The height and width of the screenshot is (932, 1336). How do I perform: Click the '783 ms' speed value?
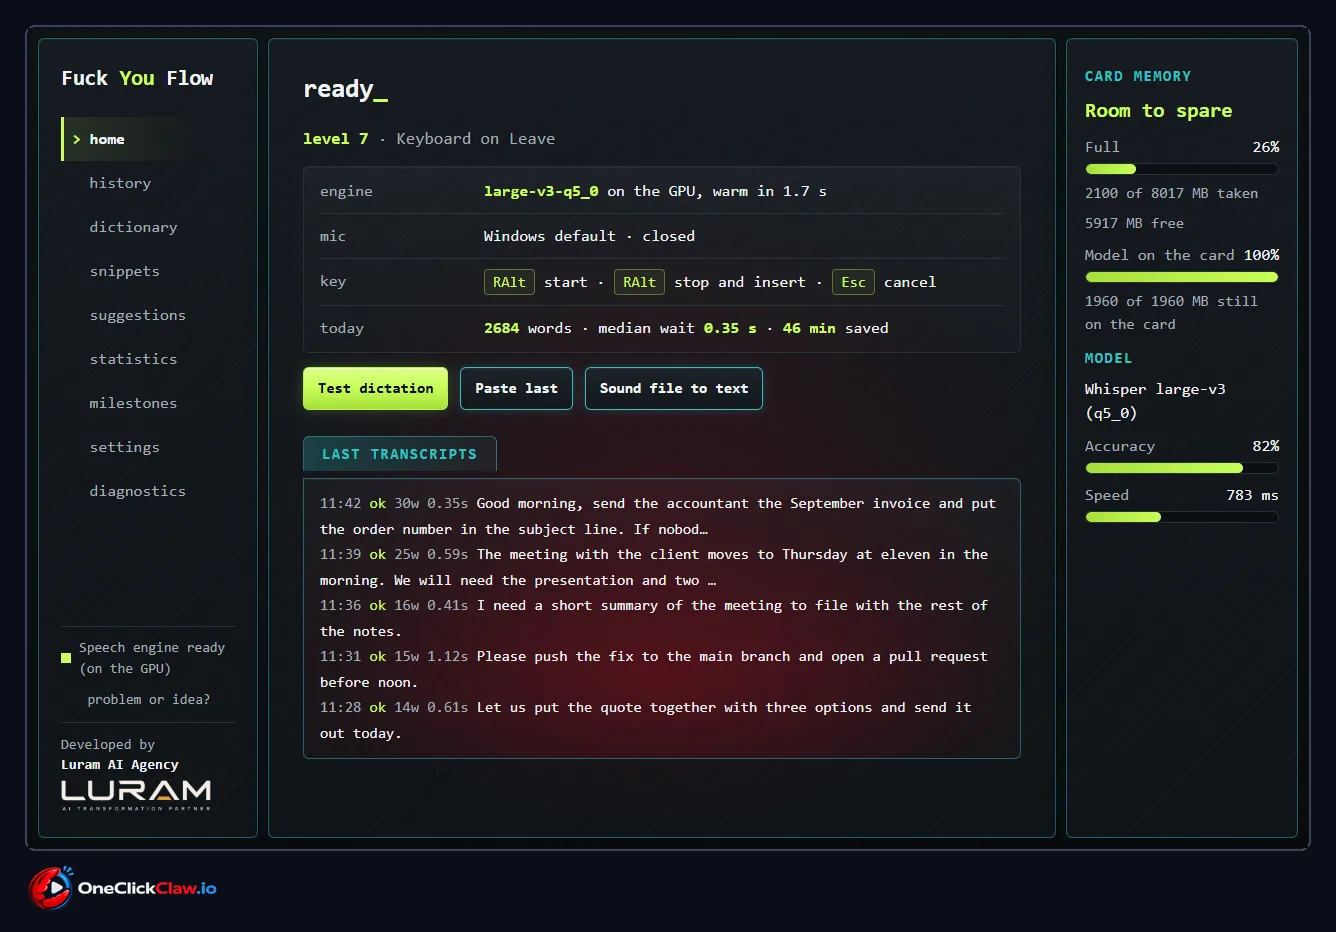point(1252,495)
